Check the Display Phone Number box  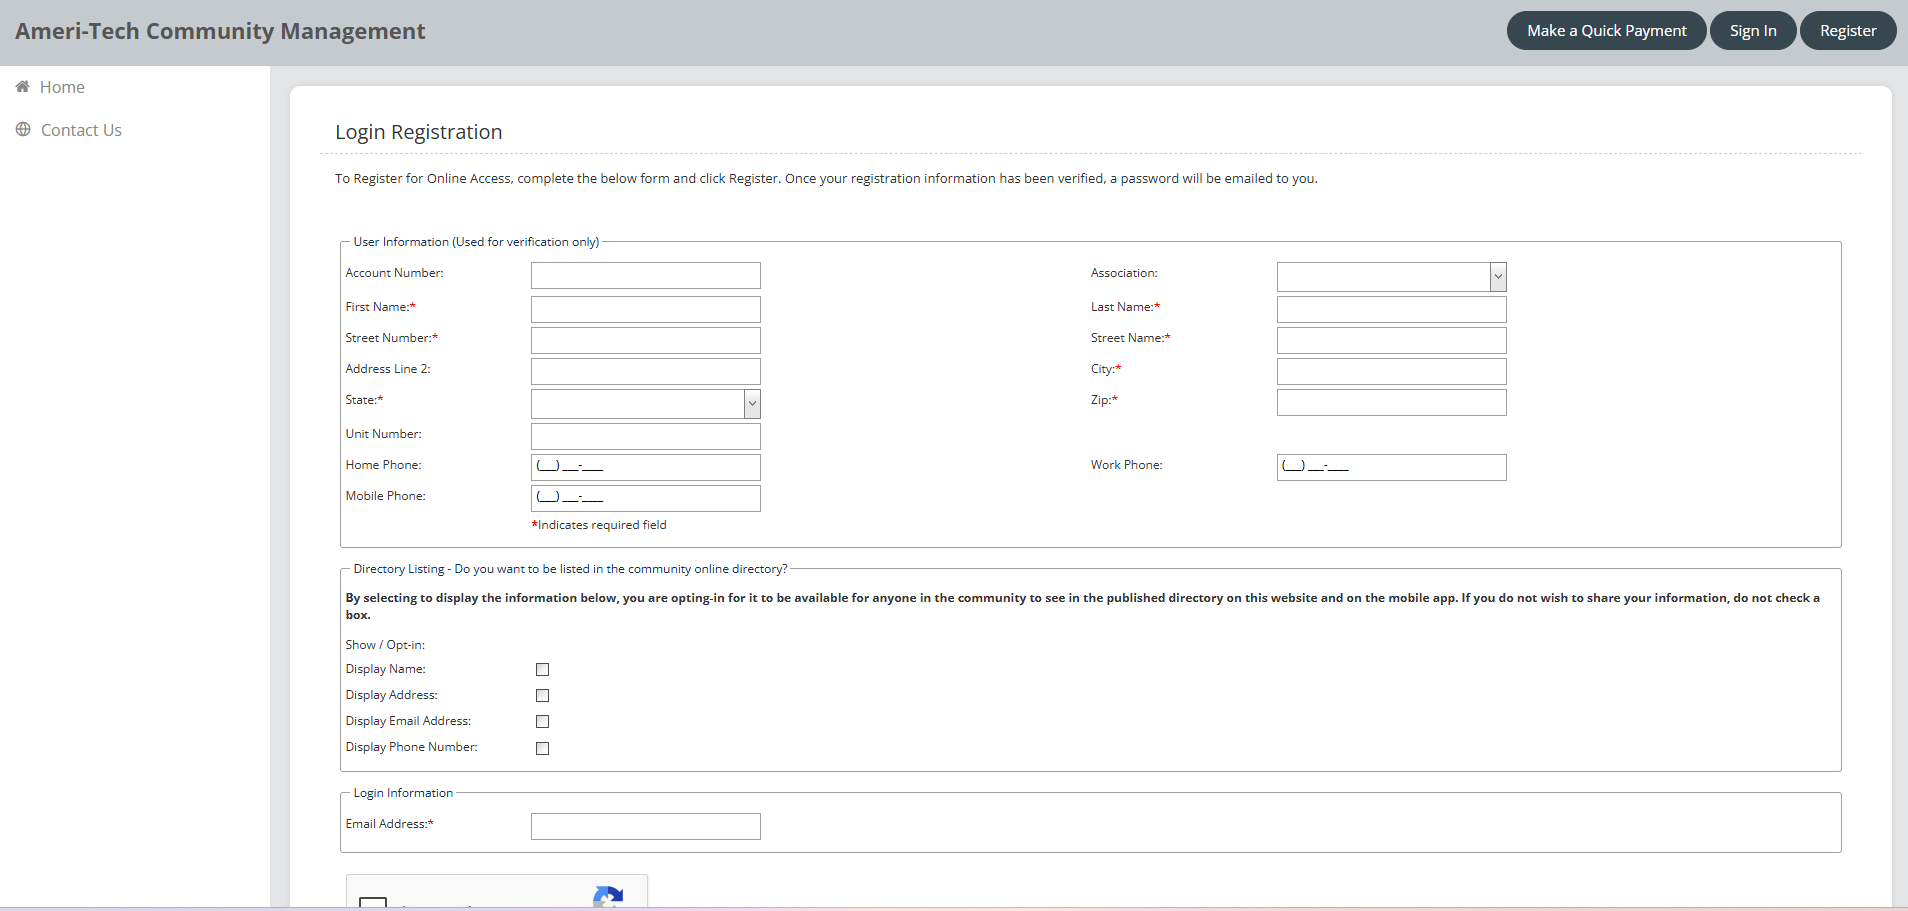tap(542, 747)
